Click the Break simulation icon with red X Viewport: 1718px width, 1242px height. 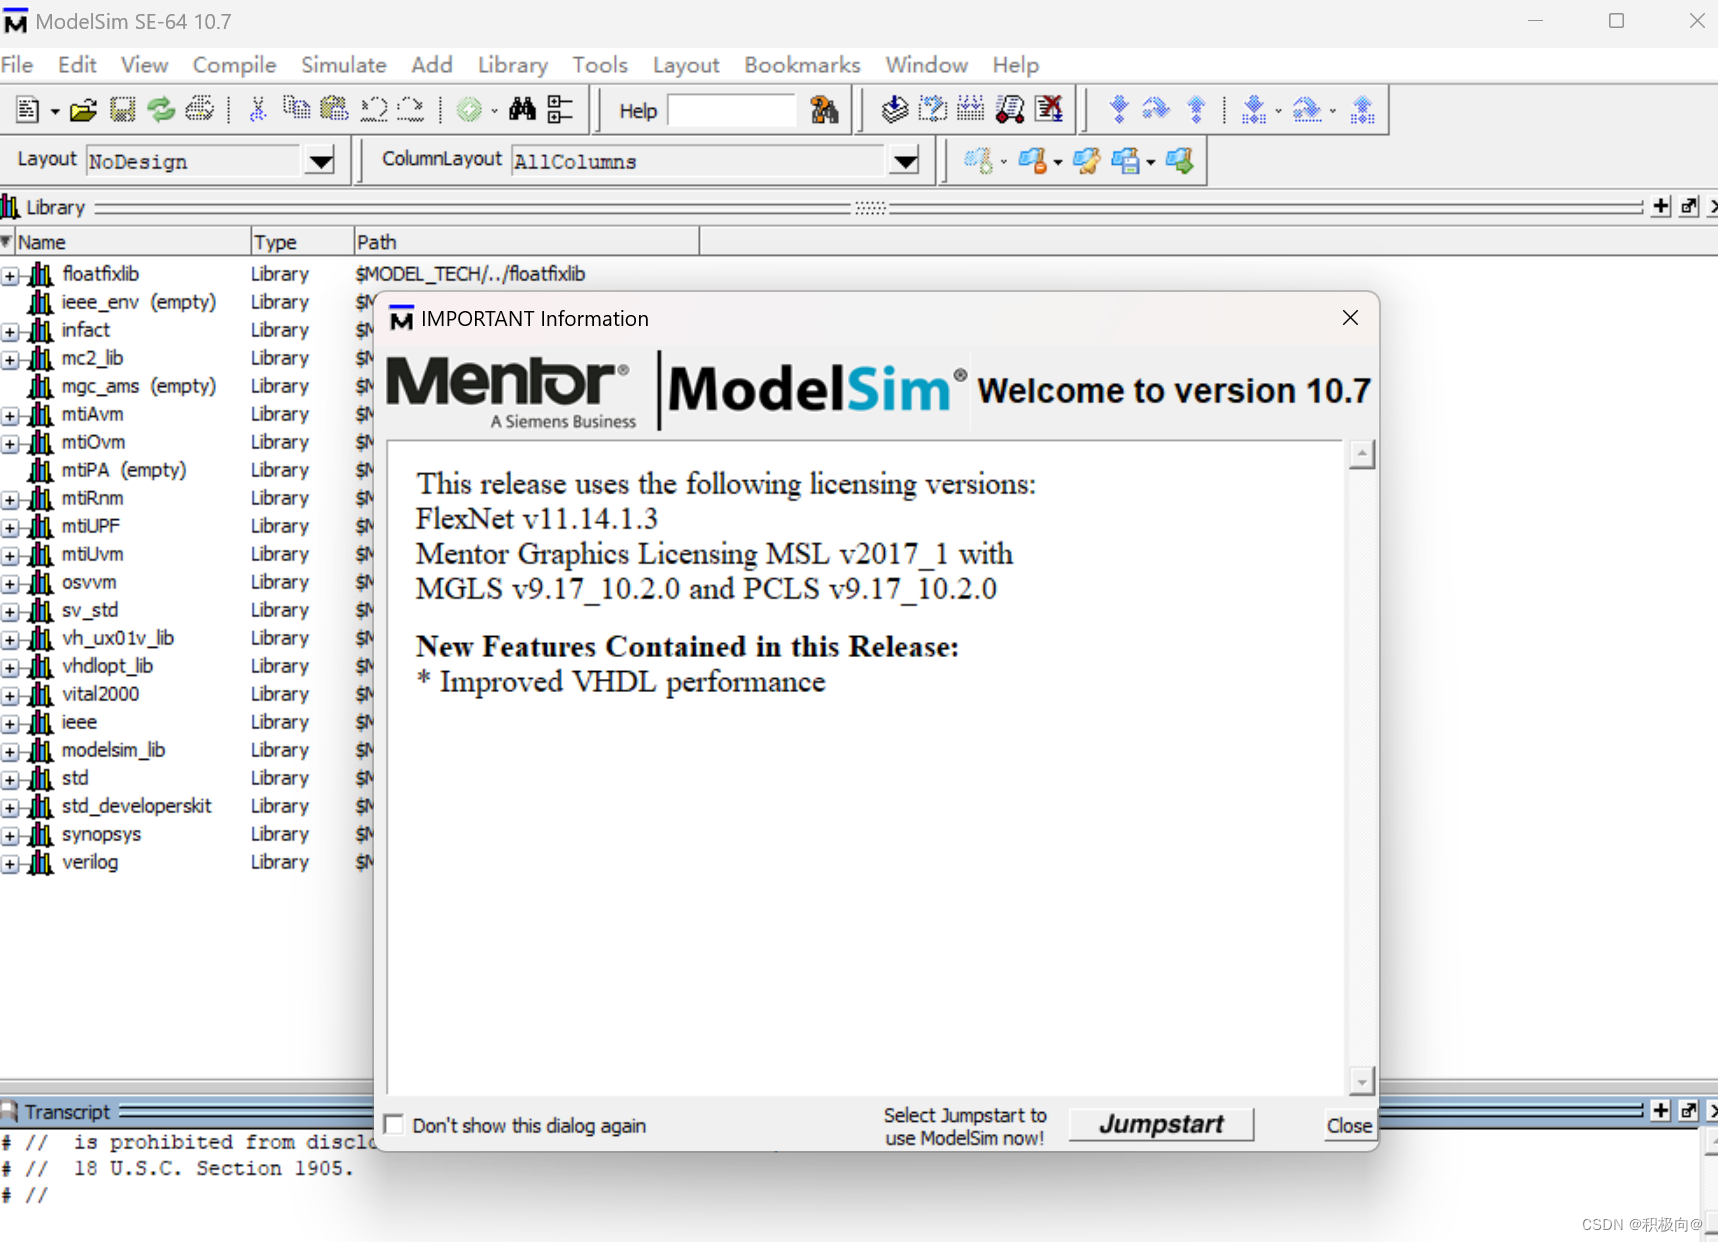click(1049, 110)
